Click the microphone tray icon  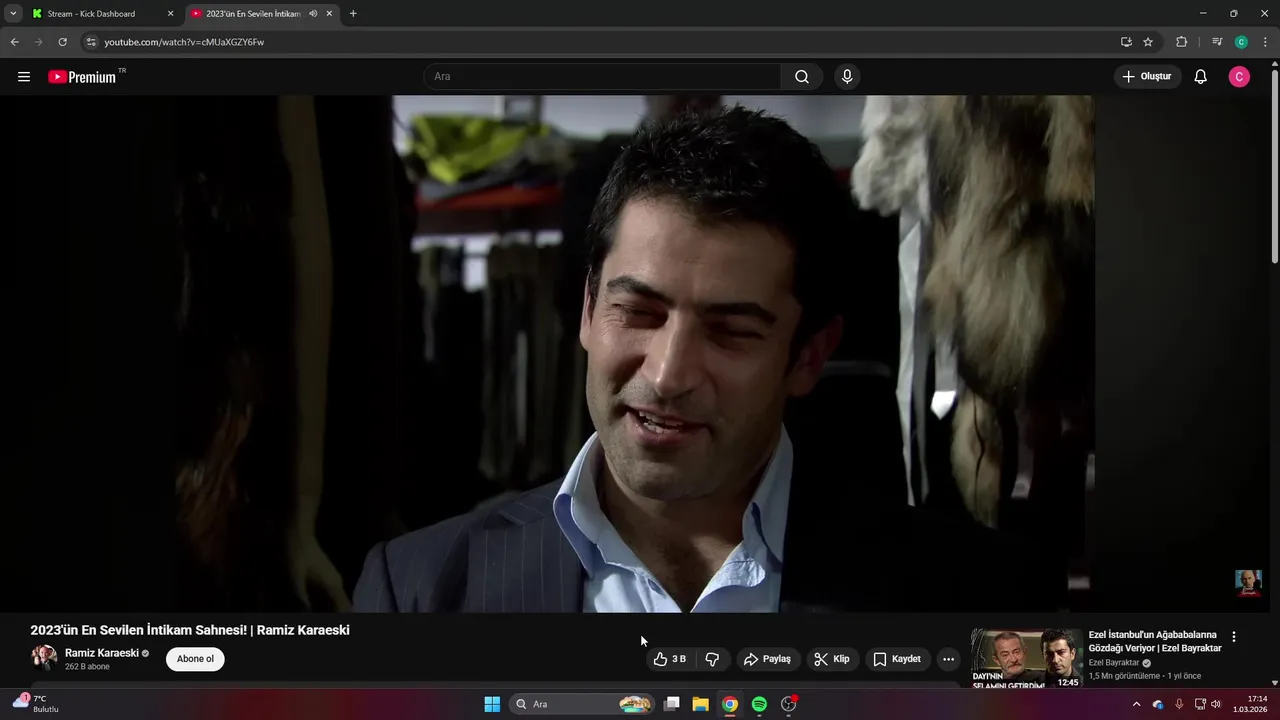click(1179, 704)
